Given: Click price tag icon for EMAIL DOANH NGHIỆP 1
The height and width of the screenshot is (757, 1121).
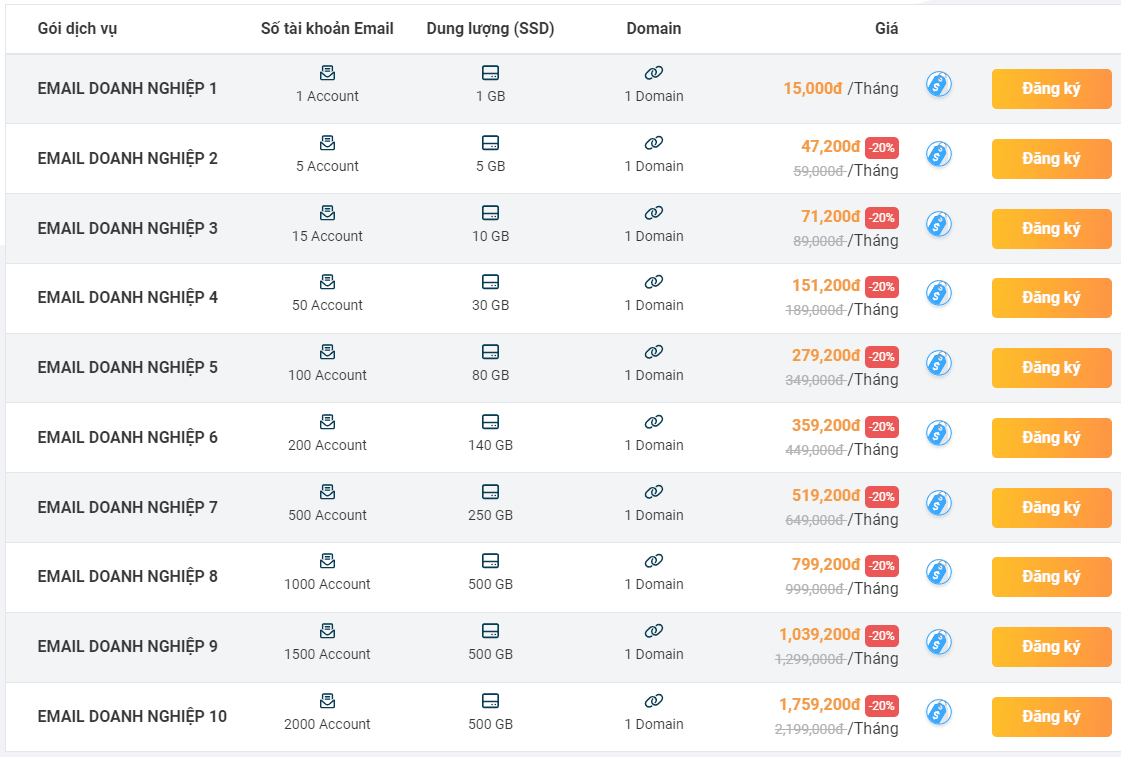Looking at the screenshot, I should tap(939, 84).
